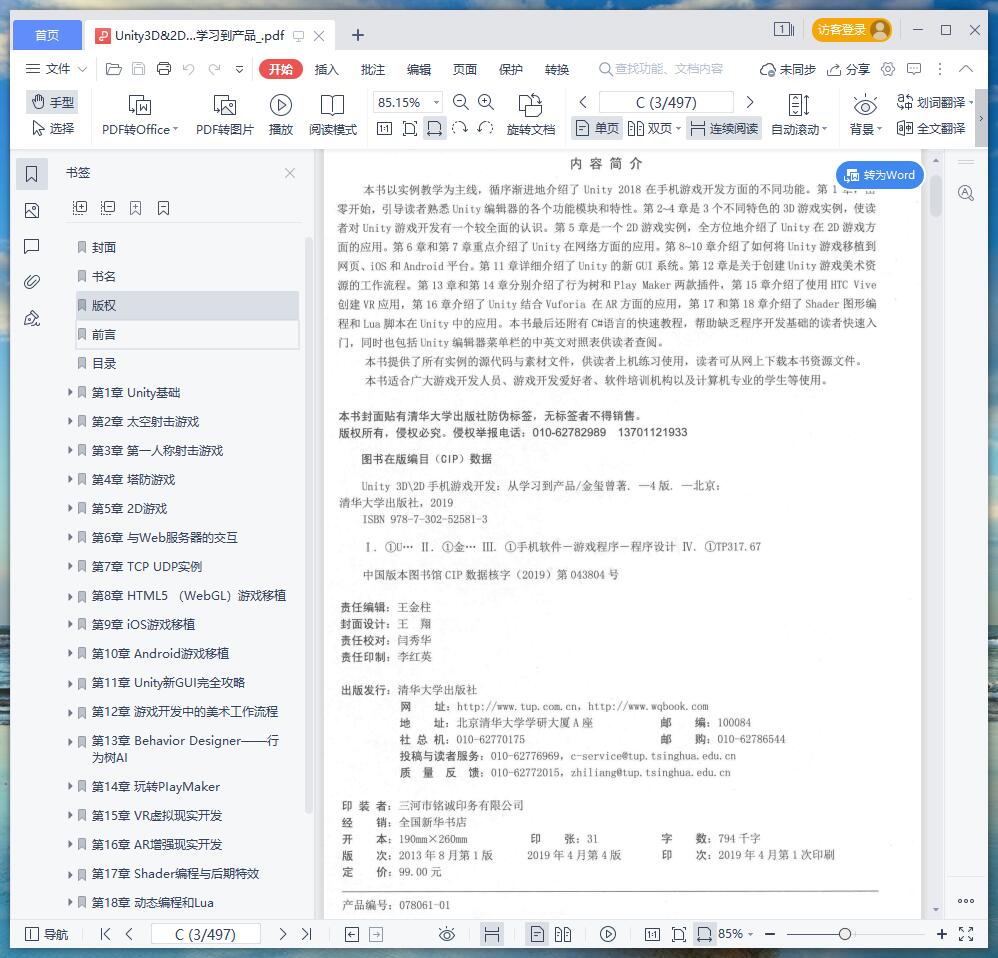Viewport: 998px width, 958px height.
Task: Click the actual size 1:1 toolbar icon
Action: pyautogui.click(x=384, y=129)
